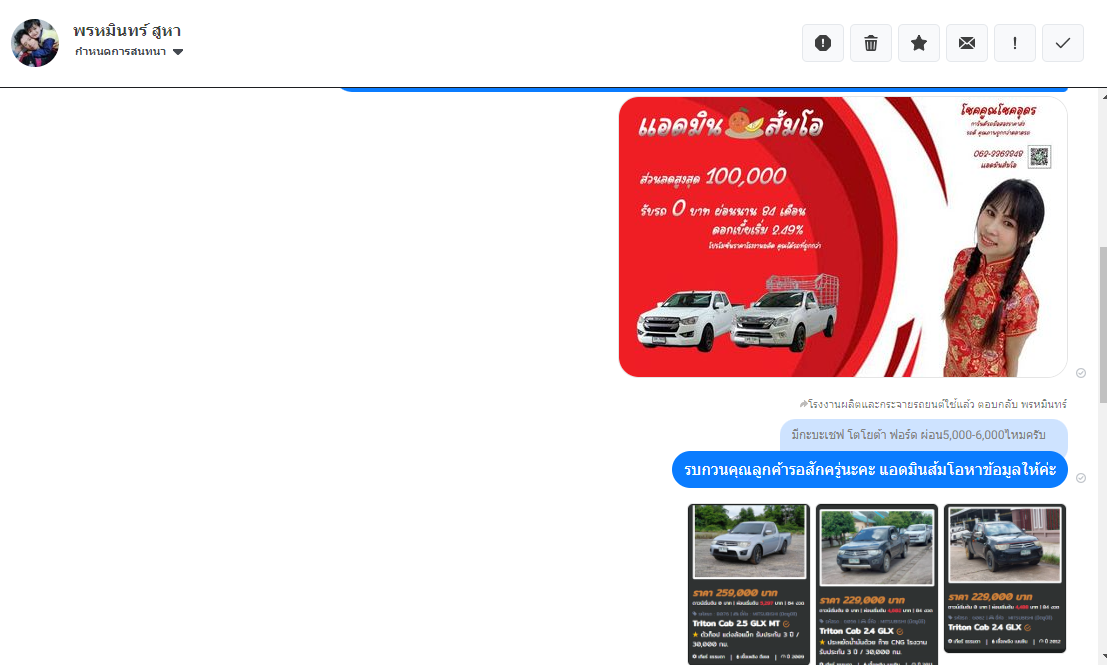Flag conversation as priority with the exclamation mark
1107x670 pixels.
pyautogui.click(x=1015, y=43)
